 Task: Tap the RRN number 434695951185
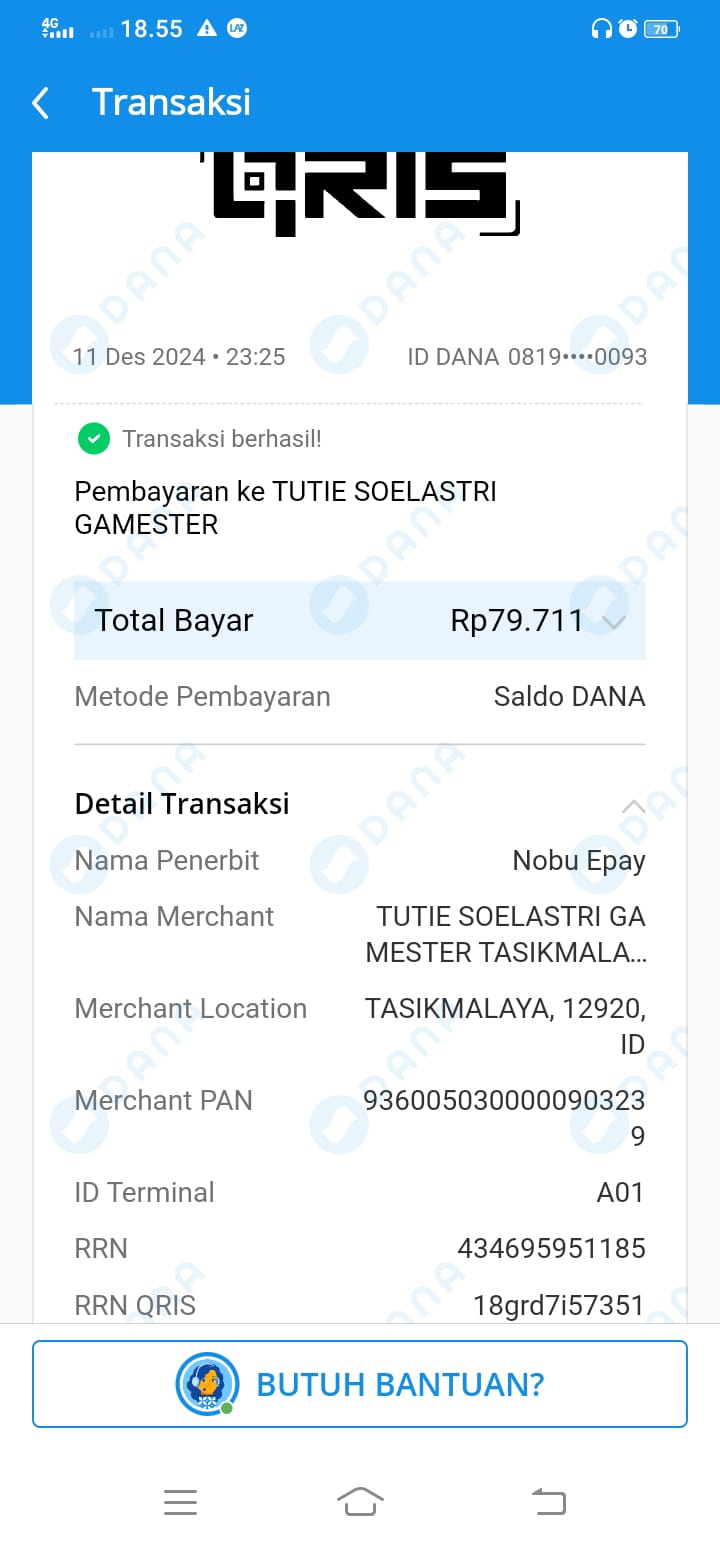[551, 1248]
